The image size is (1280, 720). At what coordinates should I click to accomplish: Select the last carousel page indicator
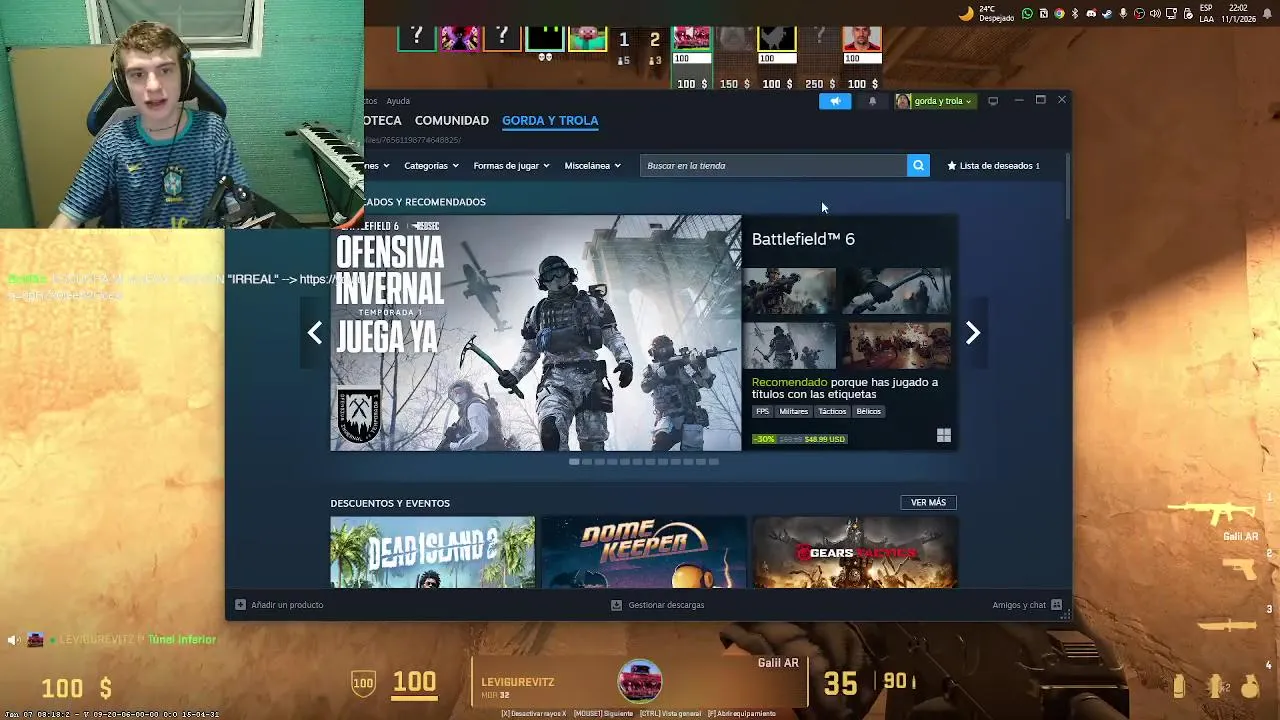pos(713,461)
